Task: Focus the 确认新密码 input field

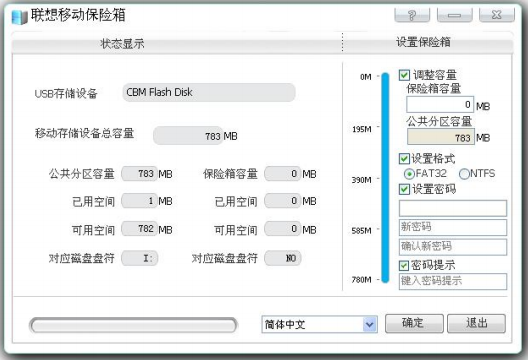Action: pyautogui.click(x=453, y=247)
